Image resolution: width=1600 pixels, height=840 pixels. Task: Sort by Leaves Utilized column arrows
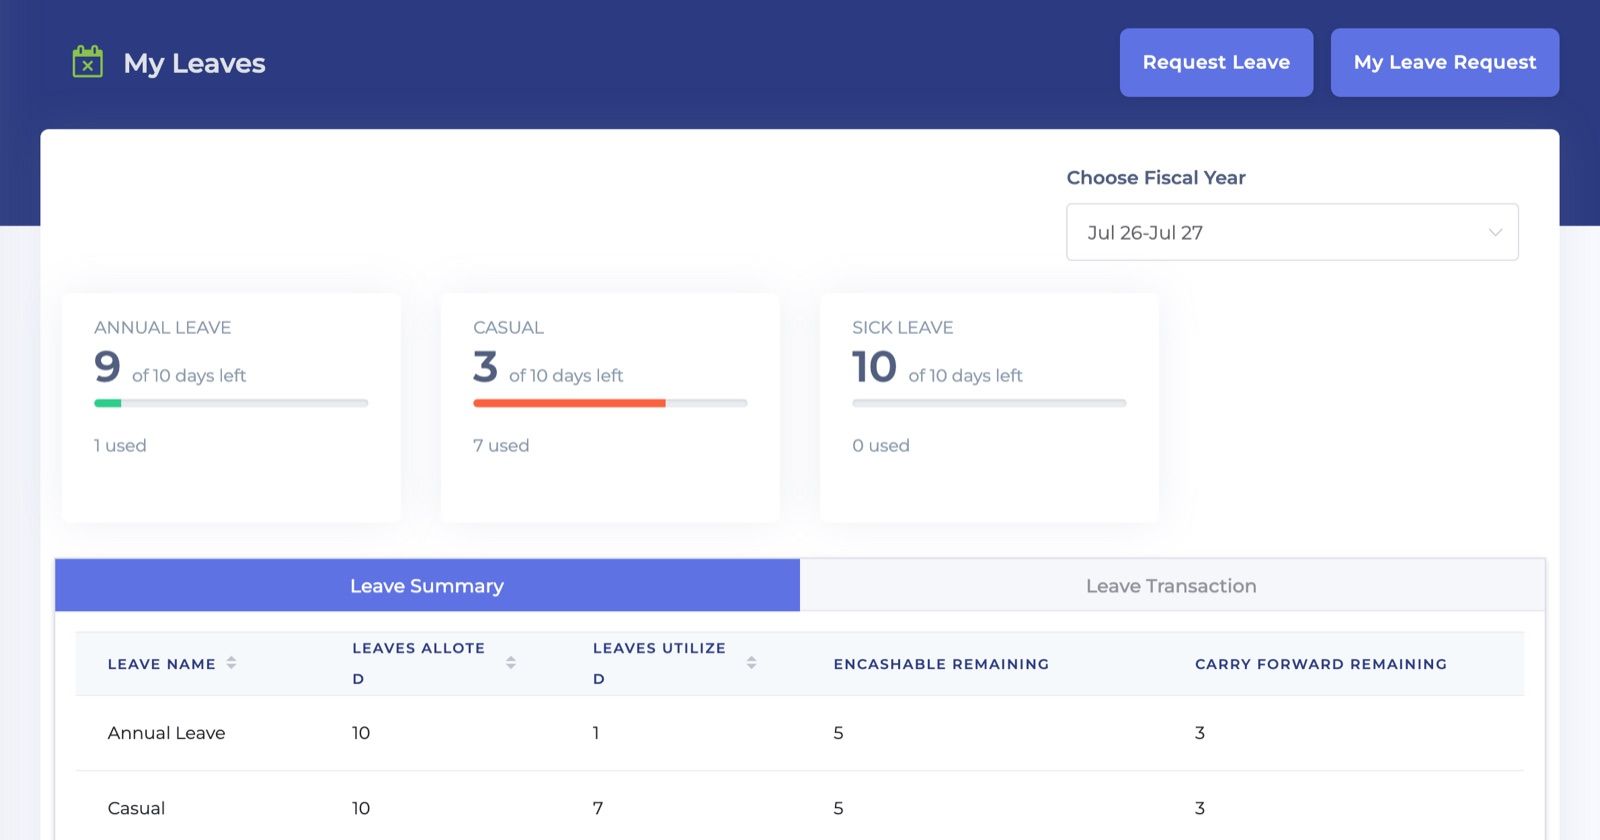tap(751, 663)
